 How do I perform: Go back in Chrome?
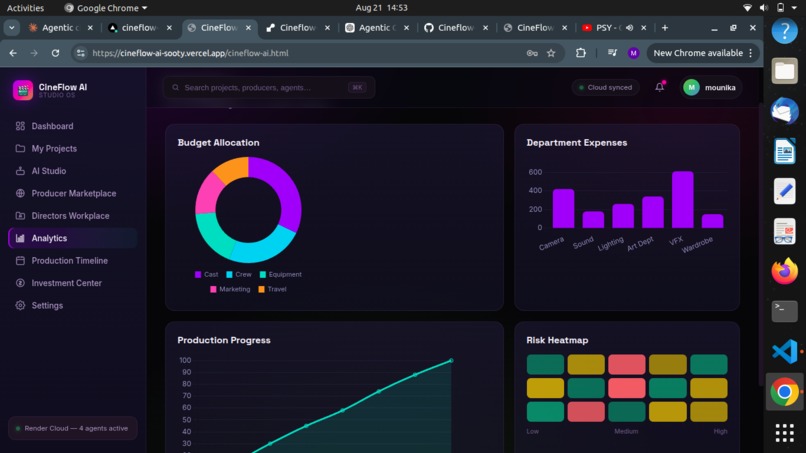[x=13, y=53]
